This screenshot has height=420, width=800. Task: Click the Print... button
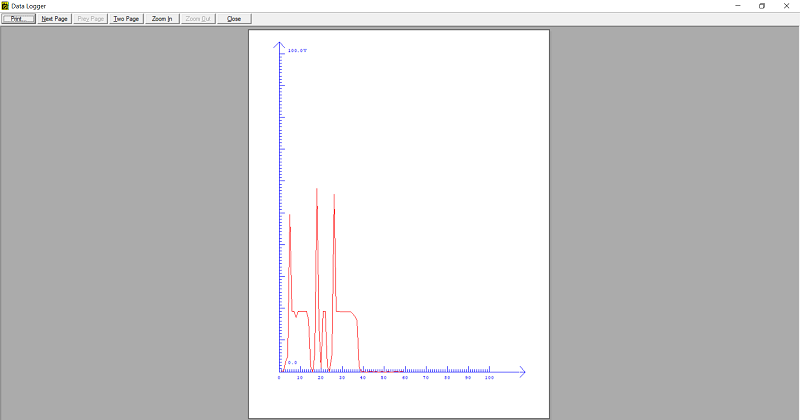click(18, 19)
